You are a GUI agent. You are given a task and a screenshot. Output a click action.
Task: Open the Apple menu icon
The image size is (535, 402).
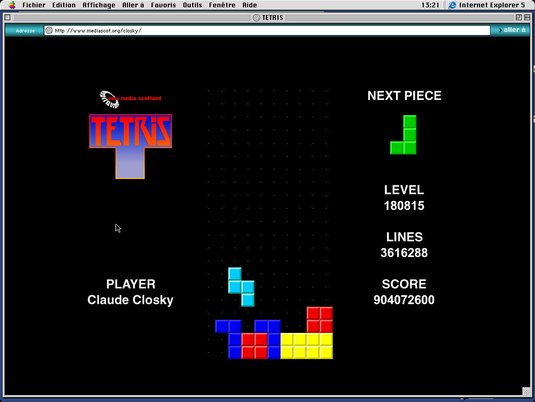point(12,5)
